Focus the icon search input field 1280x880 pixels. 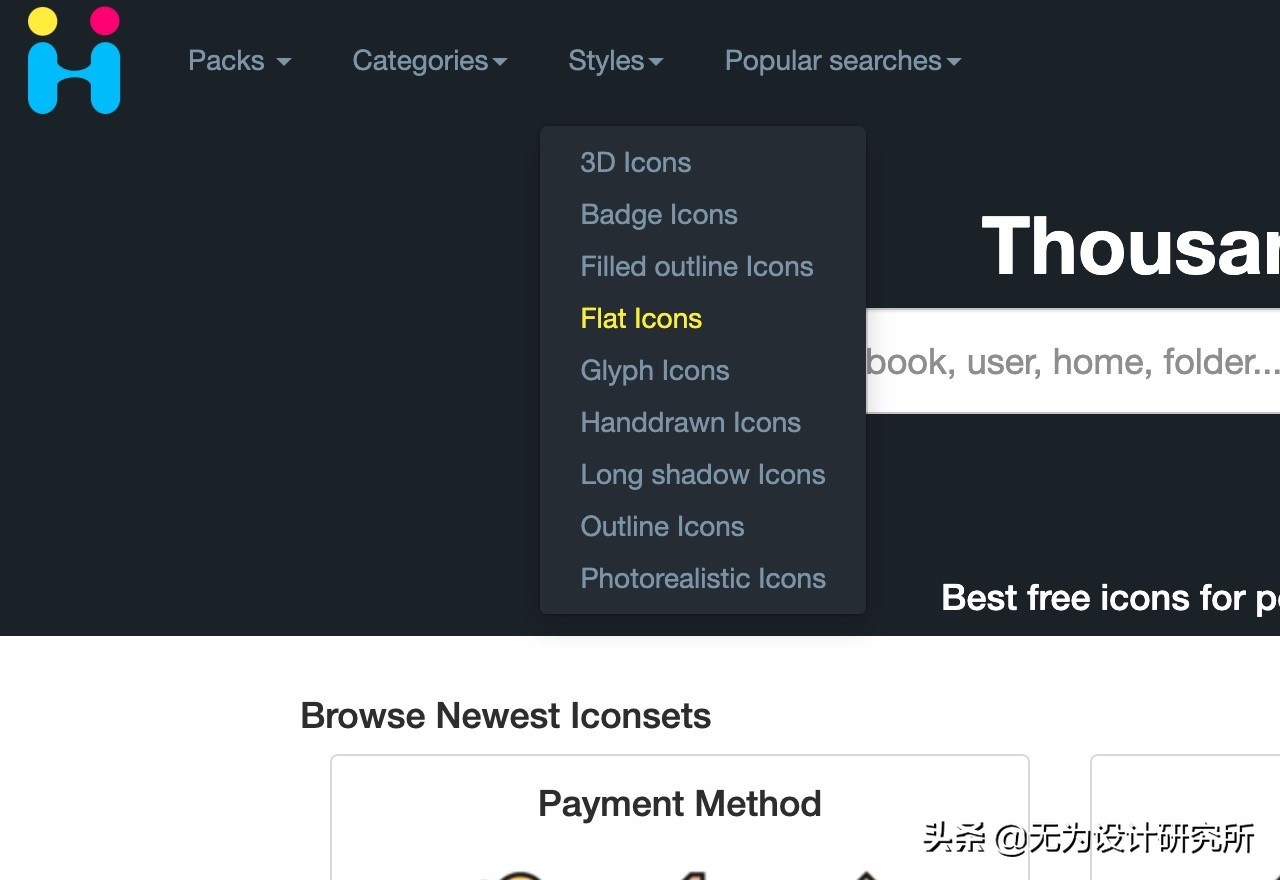1070,361
